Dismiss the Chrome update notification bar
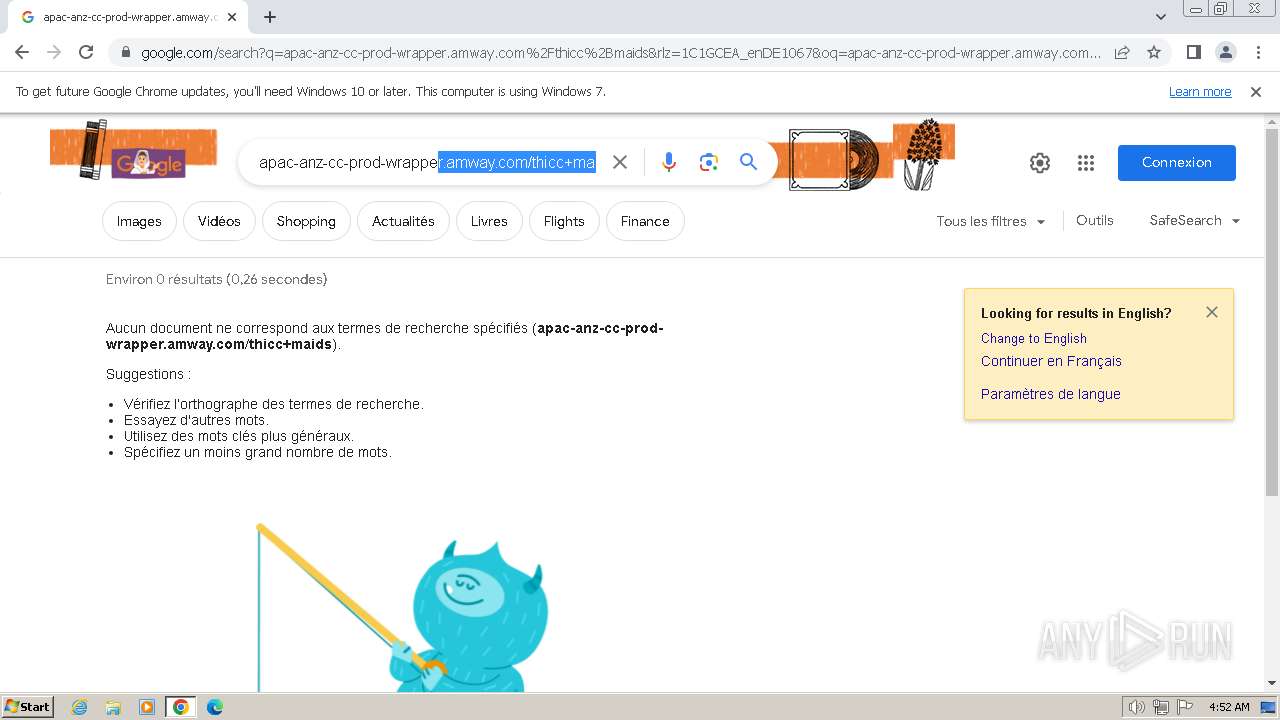The width and height of the screenshot is (1280, 720). tap(1256, 91)
